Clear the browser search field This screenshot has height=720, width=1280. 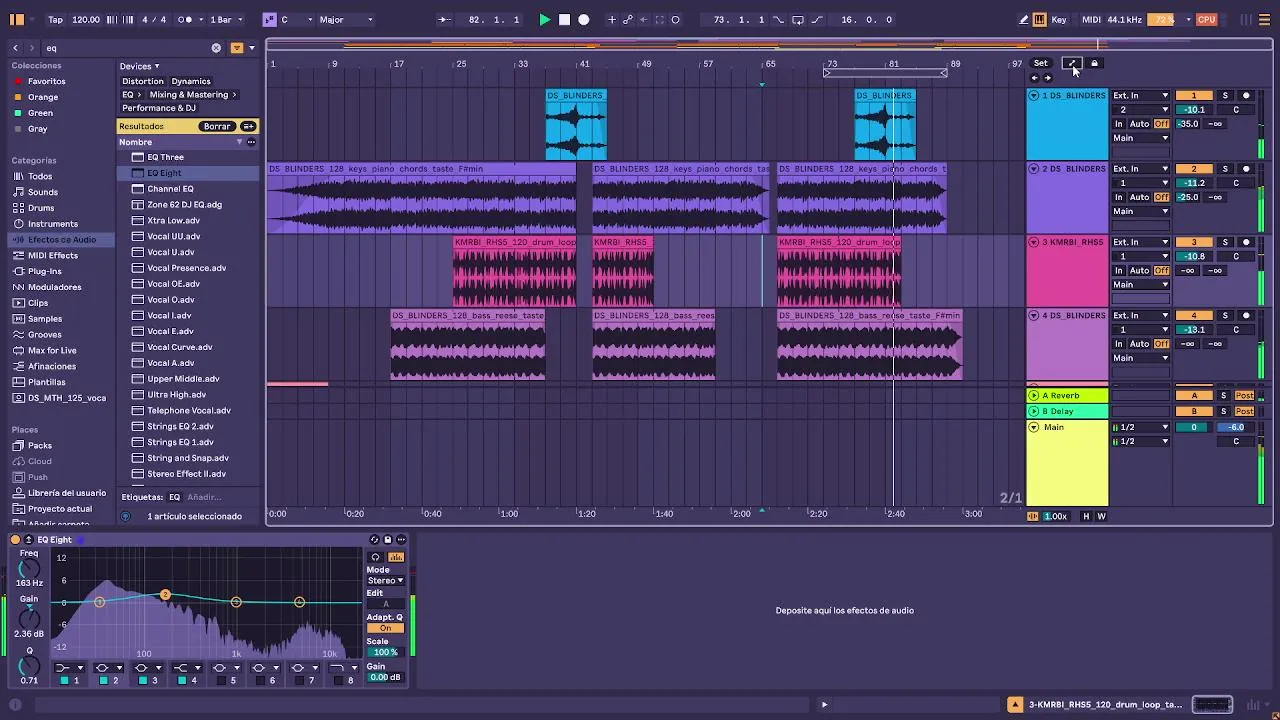[216, 47]
